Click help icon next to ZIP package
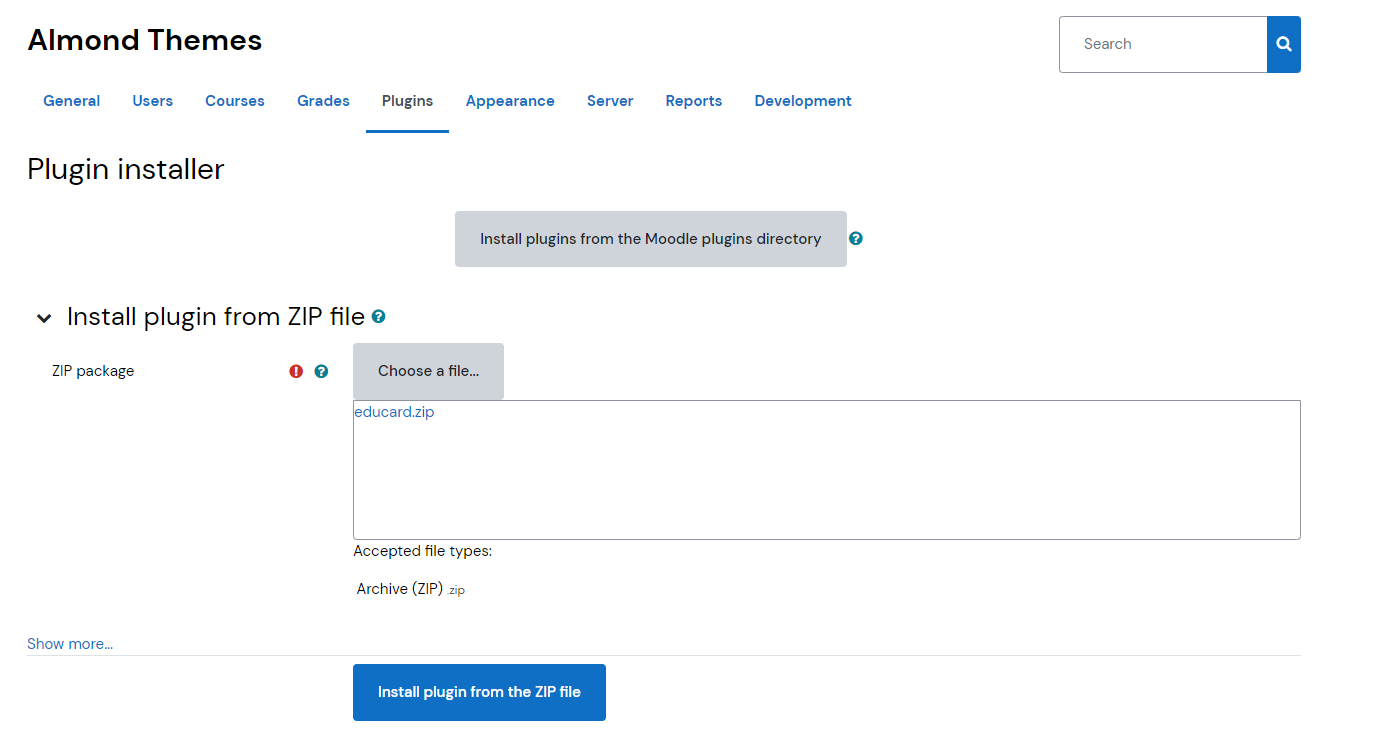This screenshot has width=1373, height=737. 321,371
